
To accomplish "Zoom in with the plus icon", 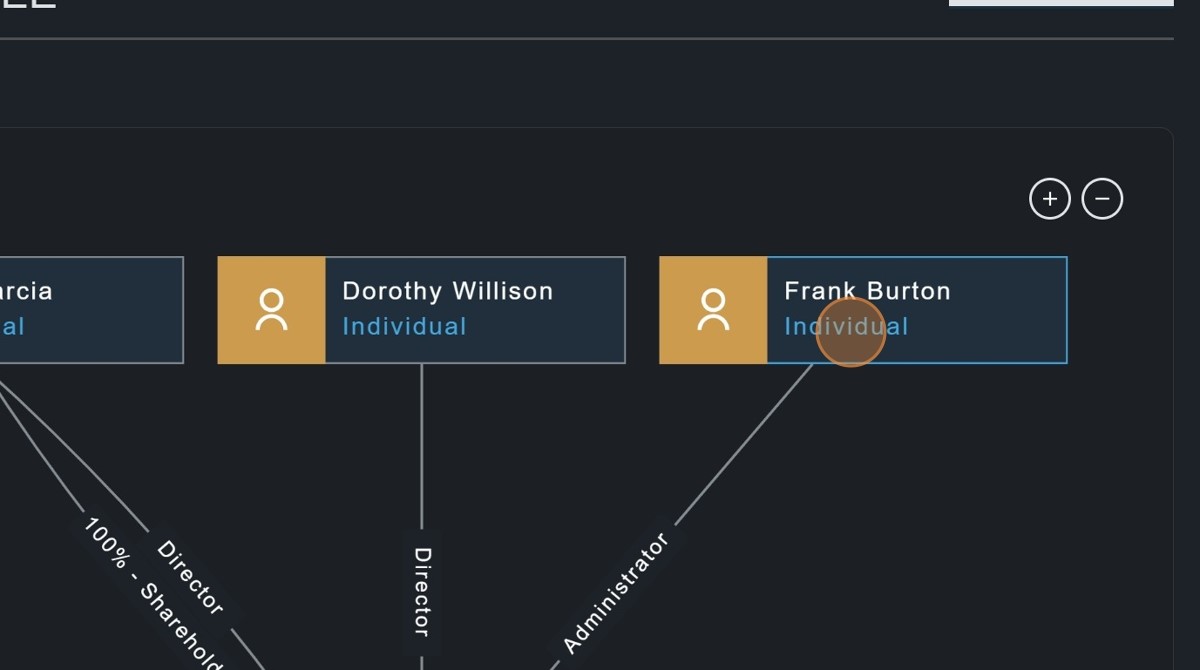I will pyautogui.click(x=1050, y=199).
